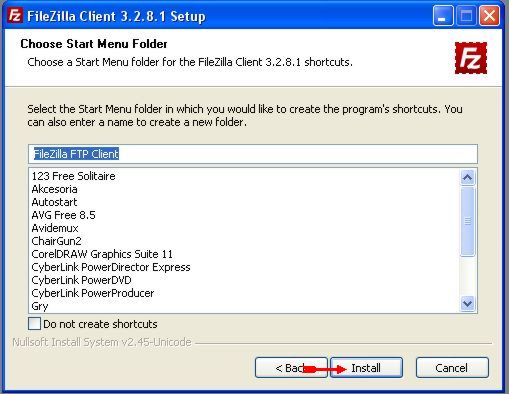The width and height of the screenshot is (509, 394).
Task: Close the FileZilla setup window
Action: point(489,16)
